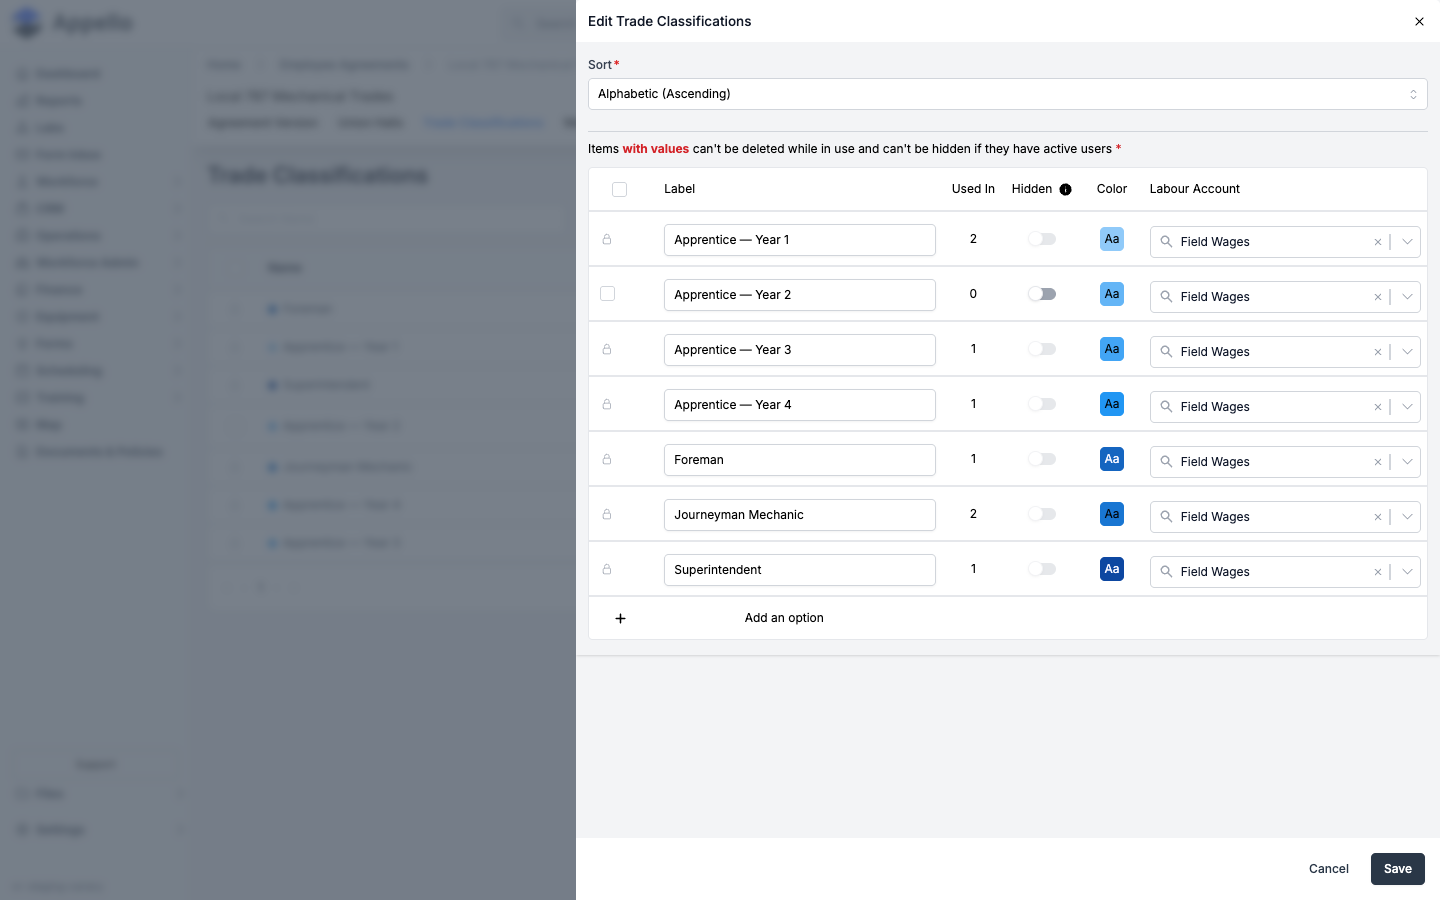Edit the Journeyman Mechanic label field
Image resolution: width=1440 pixels, height=918 pixels.
(800, 515)
